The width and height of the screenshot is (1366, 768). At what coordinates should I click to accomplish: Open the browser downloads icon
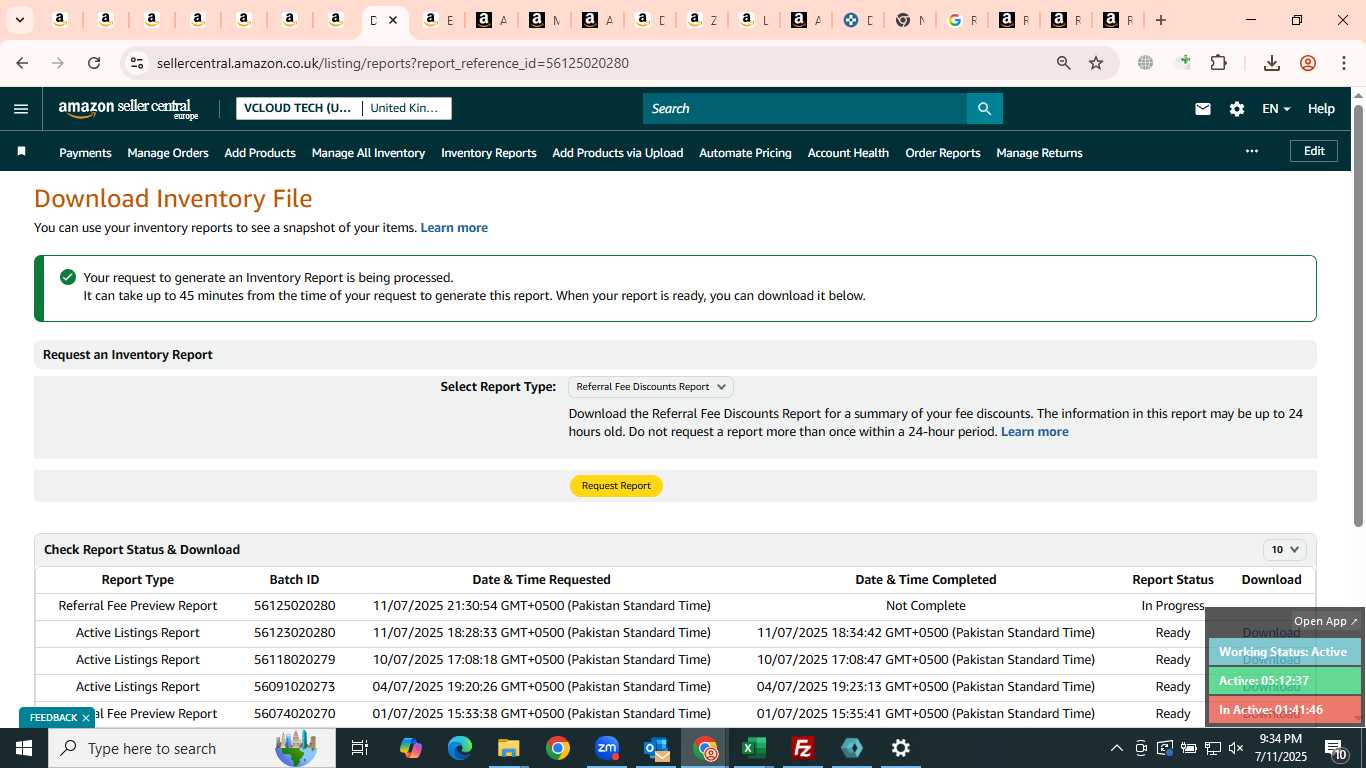point(1272,63)
